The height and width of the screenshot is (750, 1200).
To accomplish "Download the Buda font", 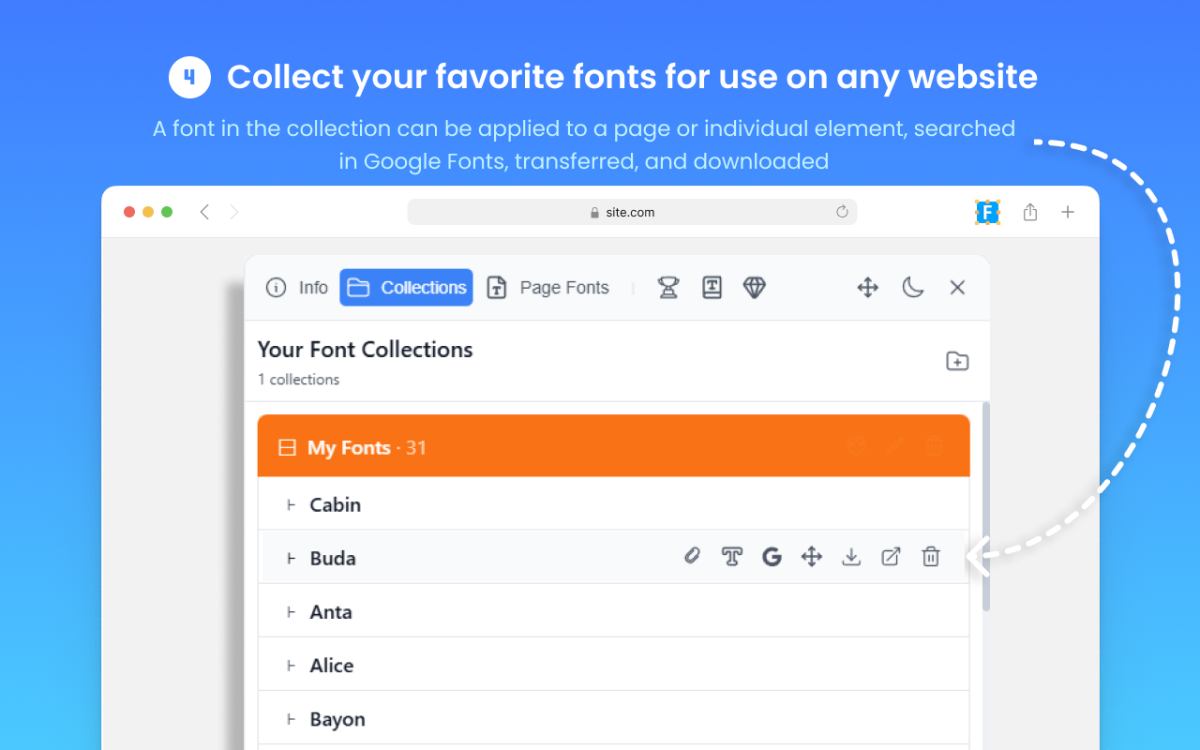I will pos(851,557).
